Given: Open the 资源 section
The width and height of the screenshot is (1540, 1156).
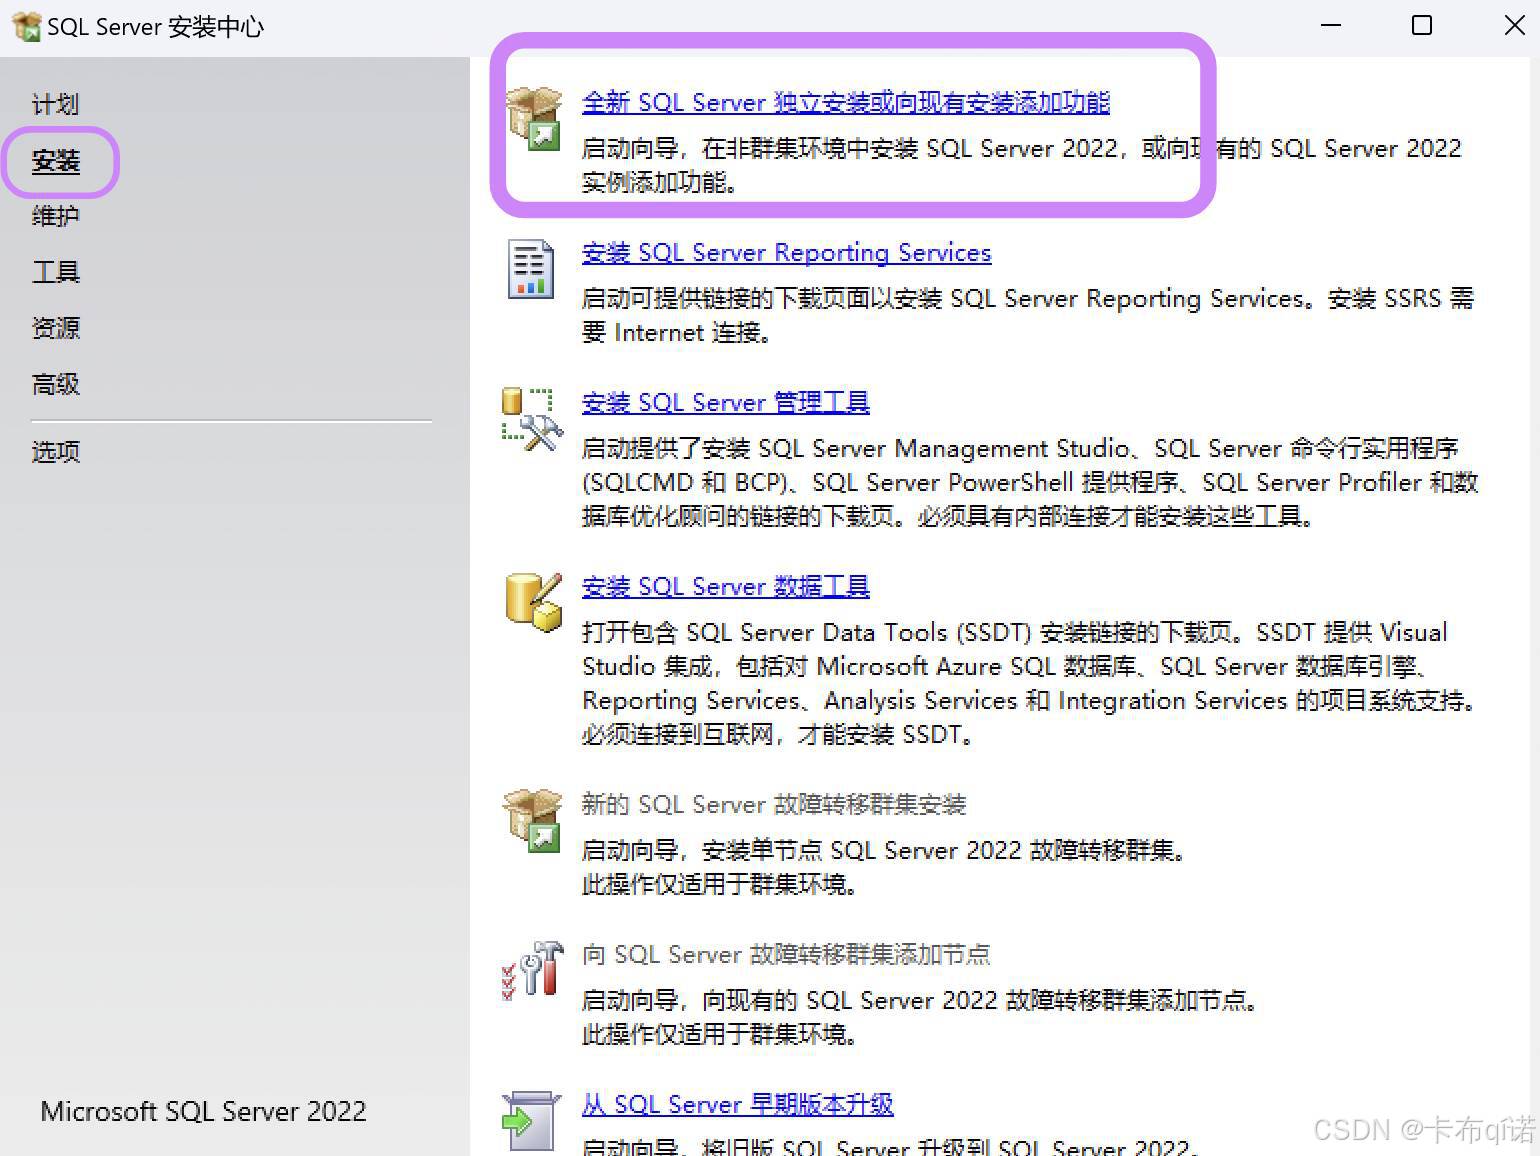Looking at the screenshot, I should (55, 328).
